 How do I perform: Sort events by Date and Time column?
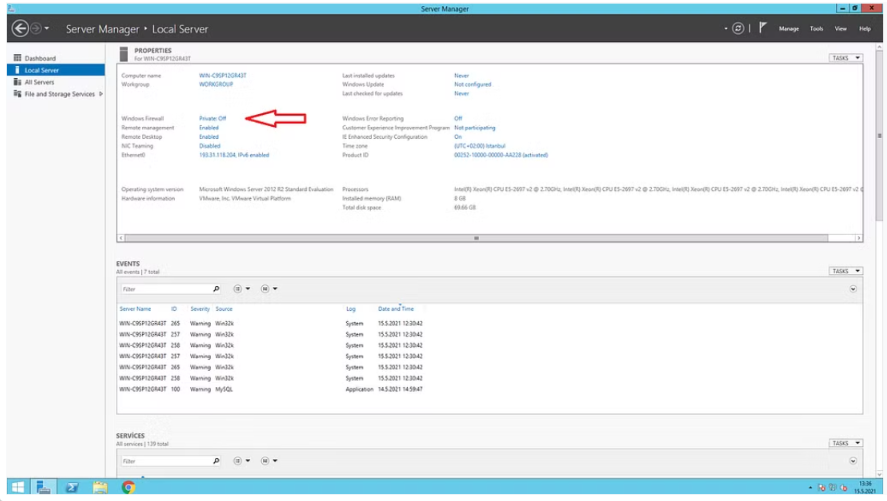click(x=396, y=309)
